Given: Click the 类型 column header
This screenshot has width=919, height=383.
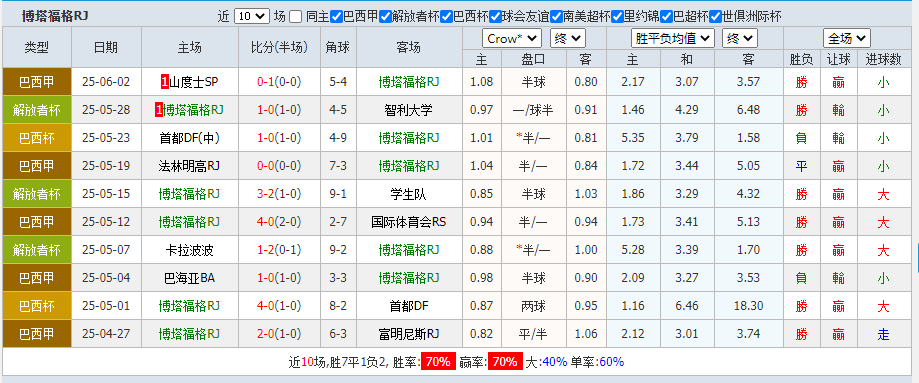Looking at the screenshot, I should click(x=37, y=48).
